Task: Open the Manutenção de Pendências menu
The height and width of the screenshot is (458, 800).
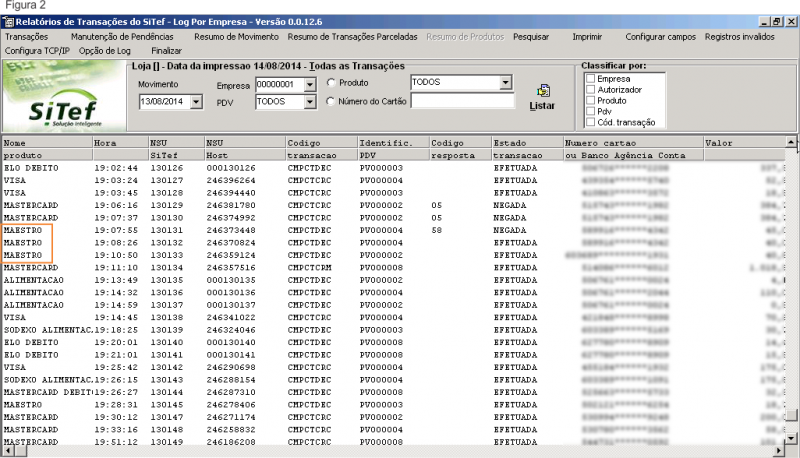Action: [122, 37]
